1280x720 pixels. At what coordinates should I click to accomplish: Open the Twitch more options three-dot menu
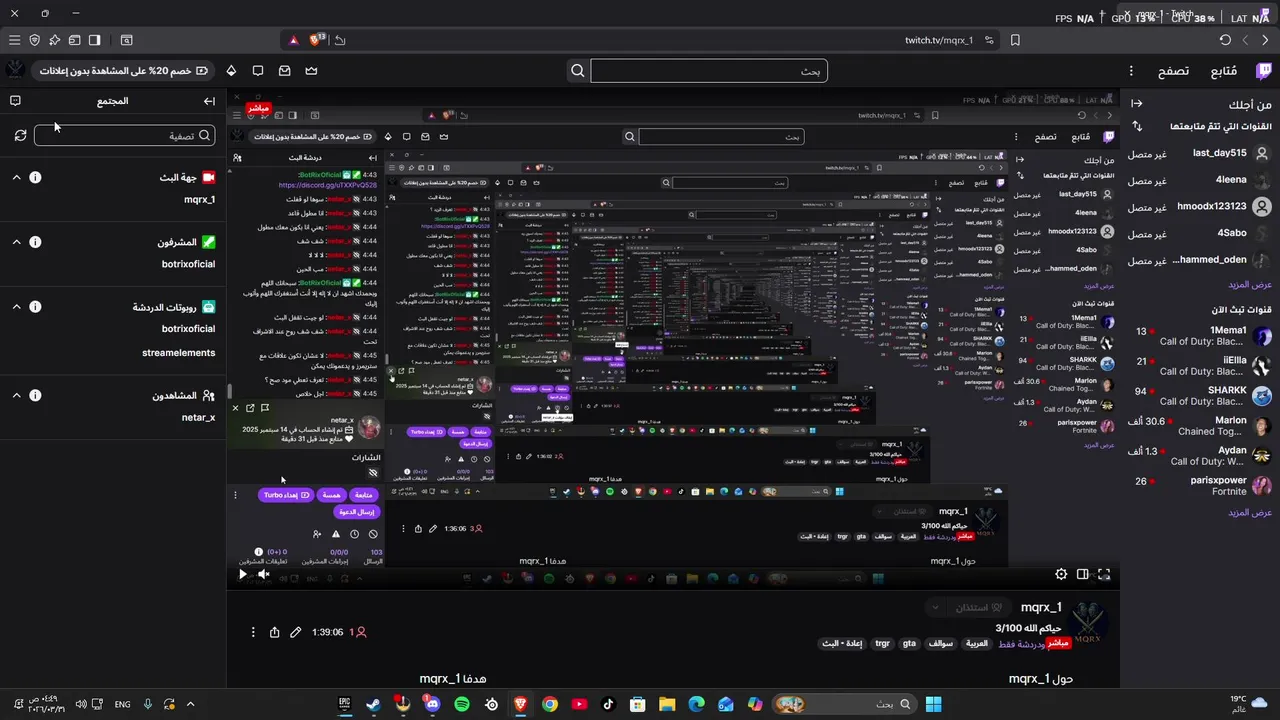[1131, 70]
